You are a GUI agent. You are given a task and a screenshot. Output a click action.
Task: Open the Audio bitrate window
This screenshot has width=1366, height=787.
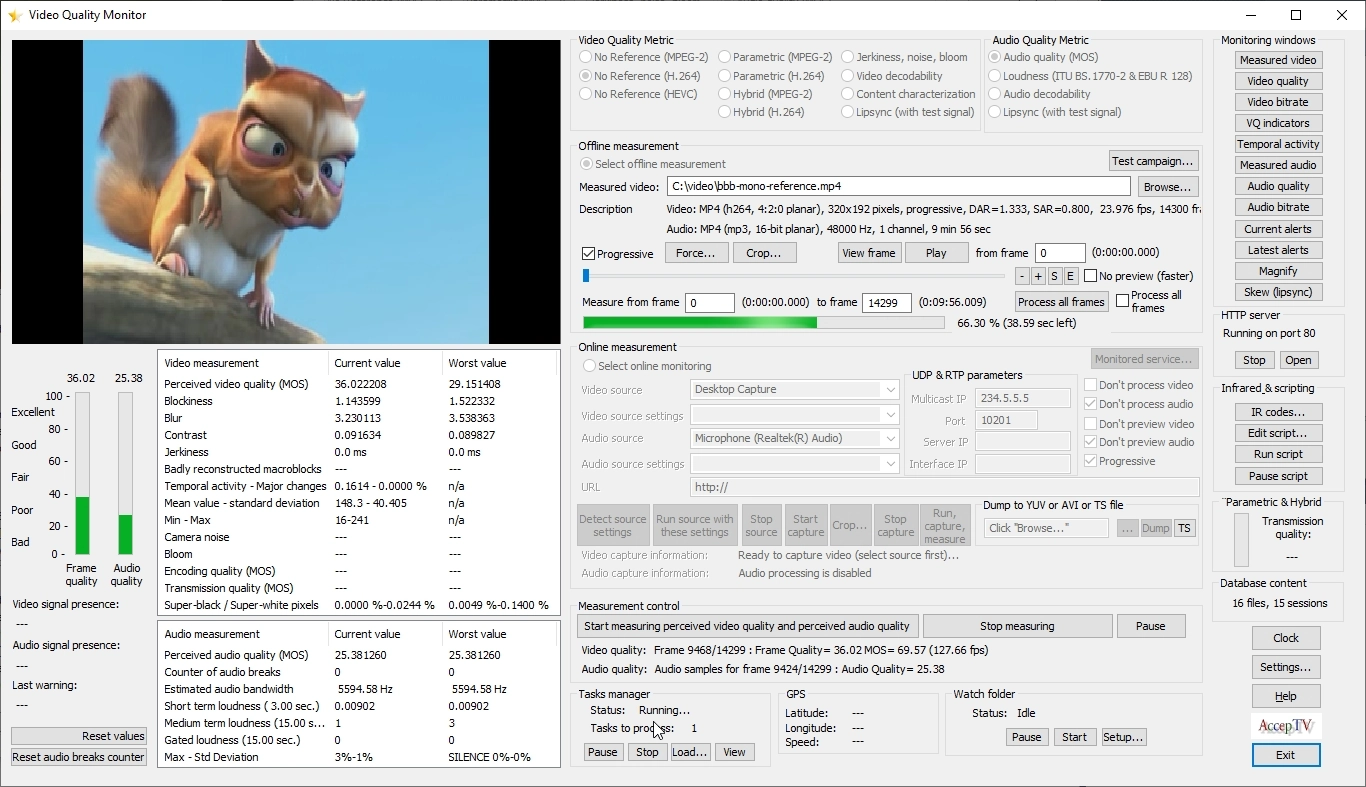[x=1278, y=207]
